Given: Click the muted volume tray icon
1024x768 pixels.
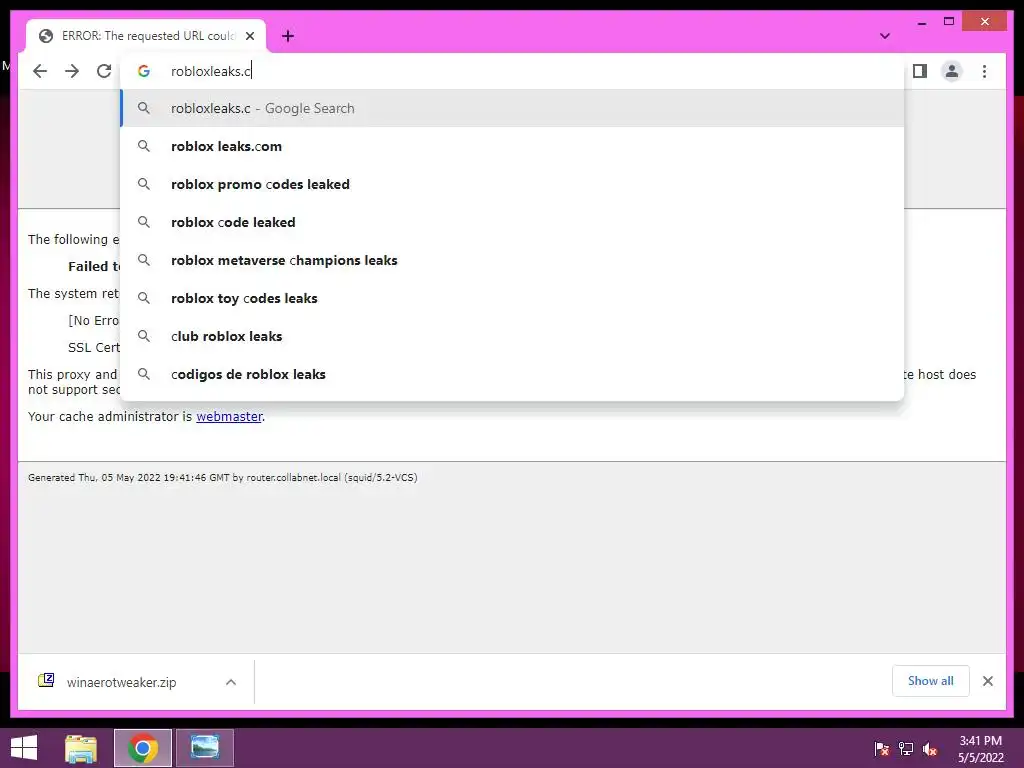Looking at the screenshot, I should [x=929, y=748].
